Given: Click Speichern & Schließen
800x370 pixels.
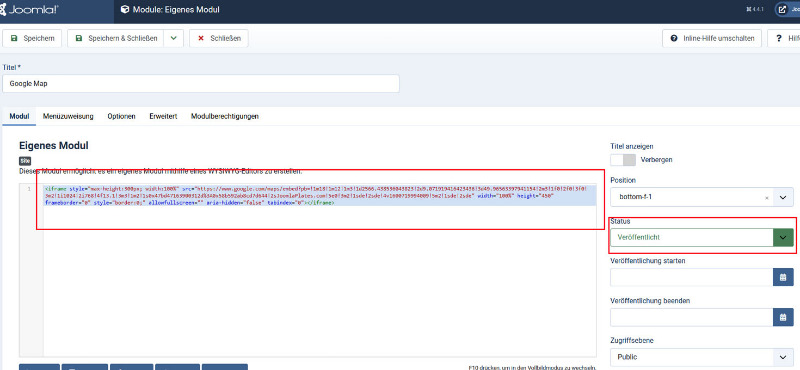Looking at the screenshot, I should (x=115, y=38).
